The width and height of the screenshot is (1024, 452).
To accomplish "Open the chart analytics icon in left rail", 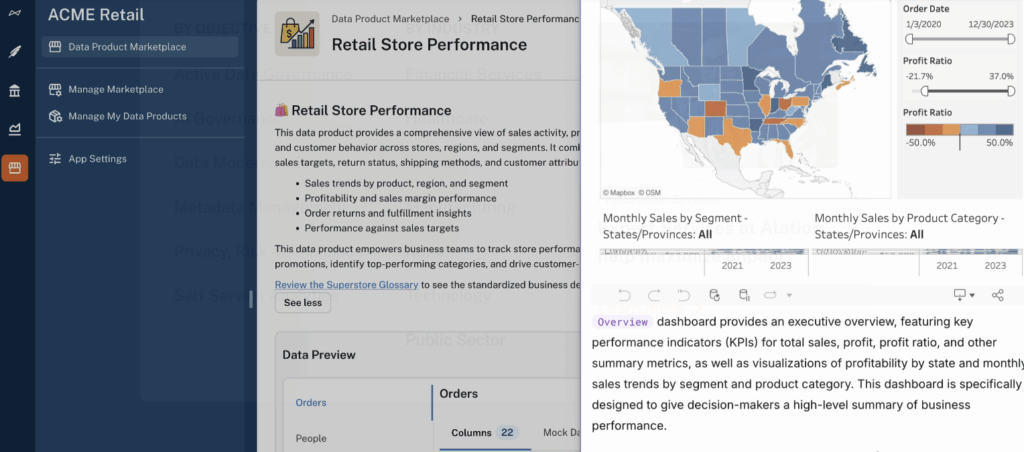I will click(x=15, y=129).
